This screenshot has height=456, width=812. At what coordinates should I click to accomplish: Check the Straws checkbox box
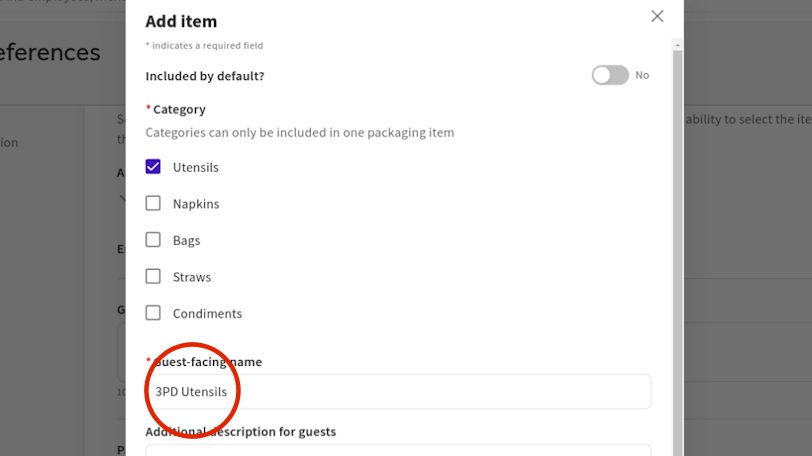tap(153, 277)
